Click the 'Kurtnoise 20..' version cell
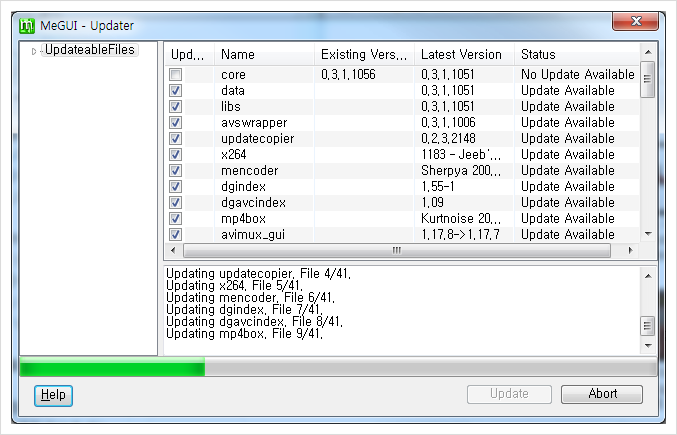 461,218
